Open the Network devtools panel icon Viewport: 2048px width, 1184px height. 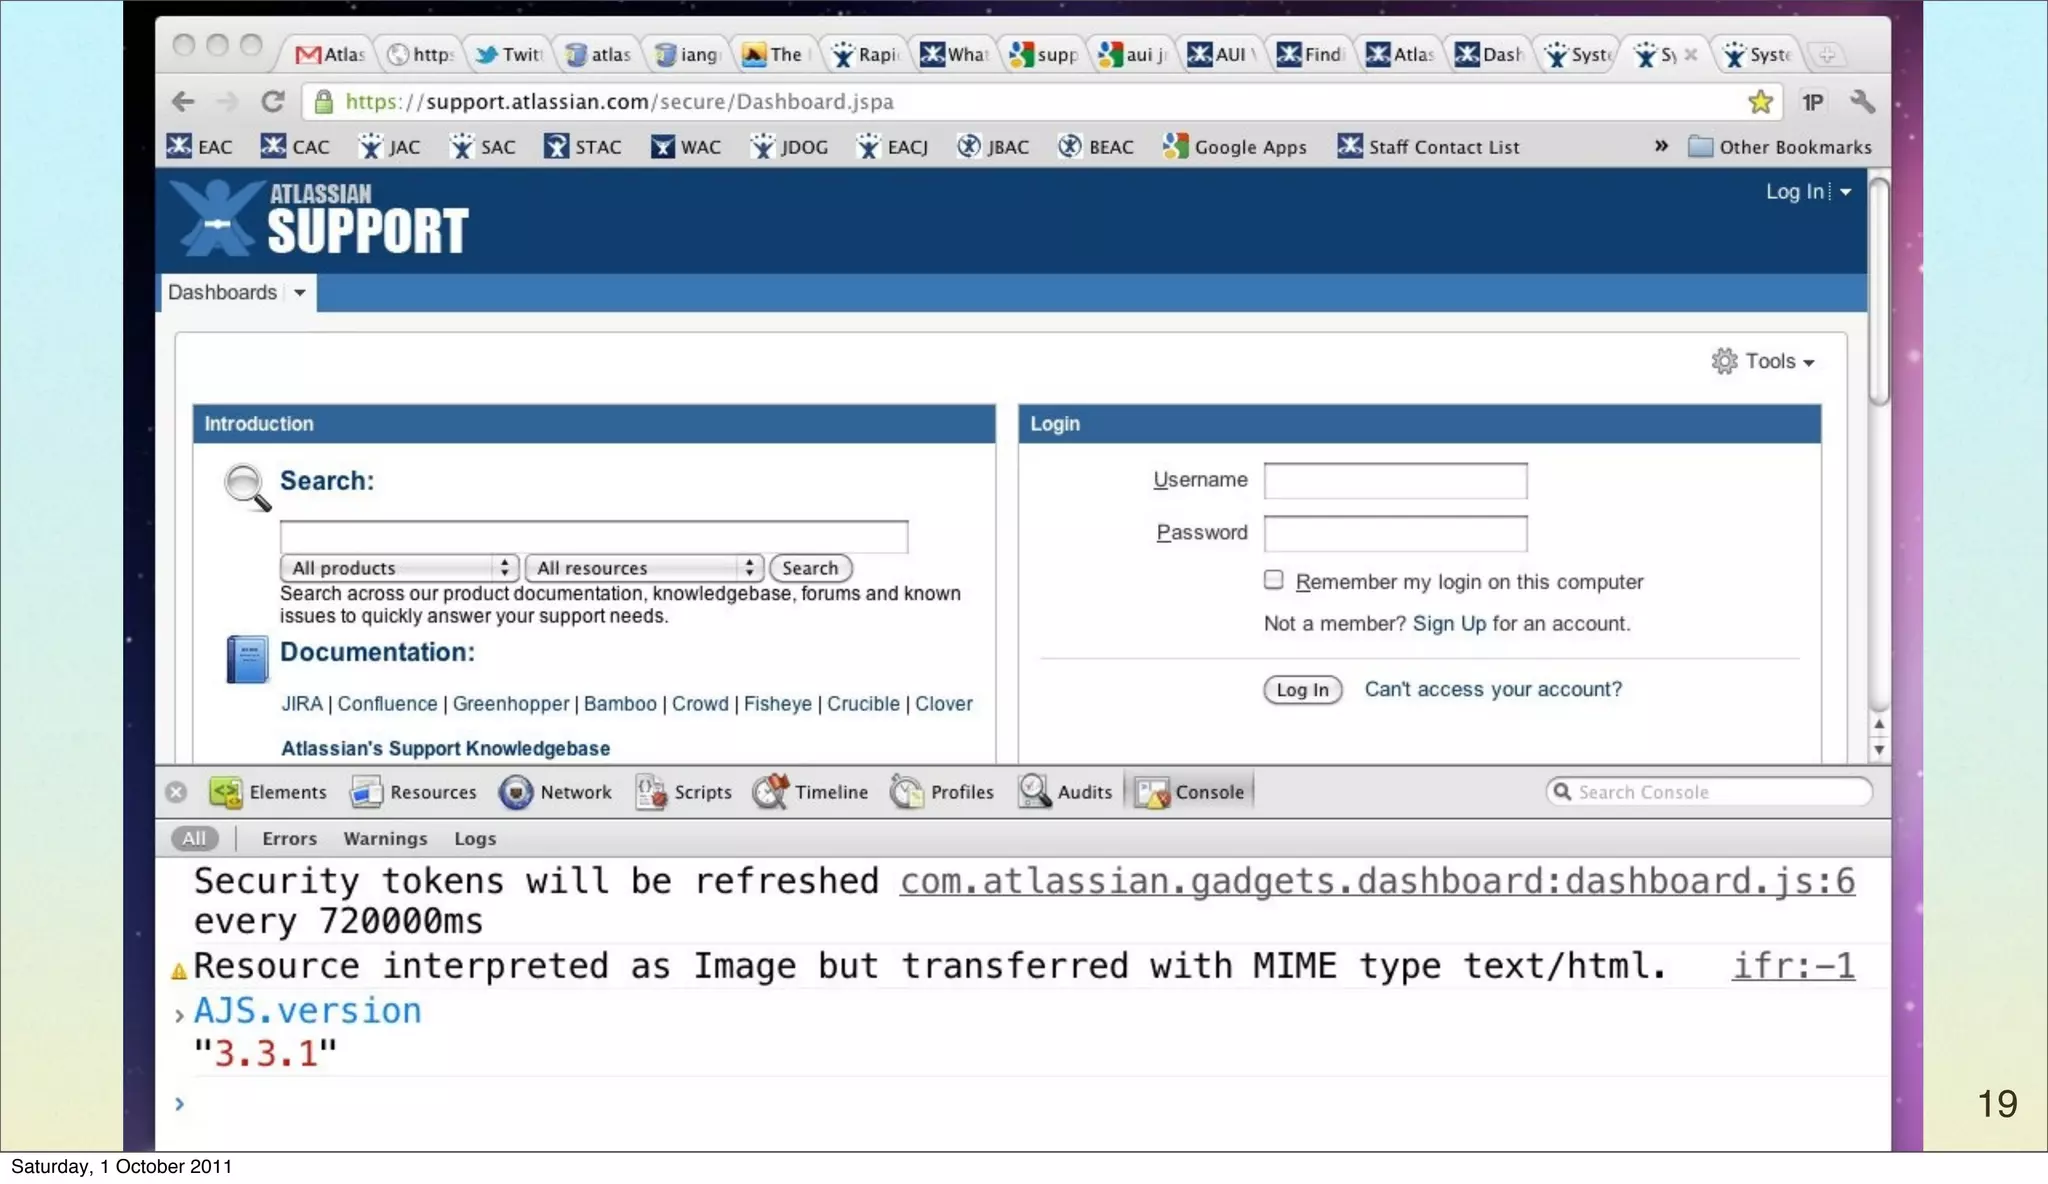point(516,792)
